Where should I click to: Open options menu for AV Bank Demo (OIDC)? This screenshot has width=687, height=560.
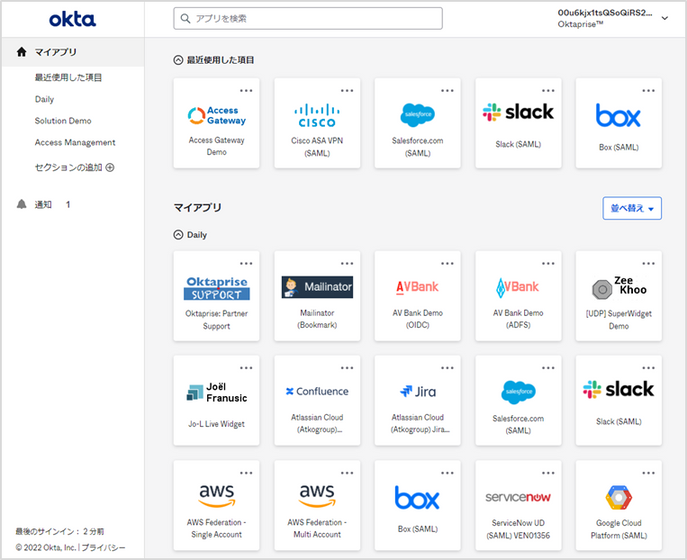(447, 263)
